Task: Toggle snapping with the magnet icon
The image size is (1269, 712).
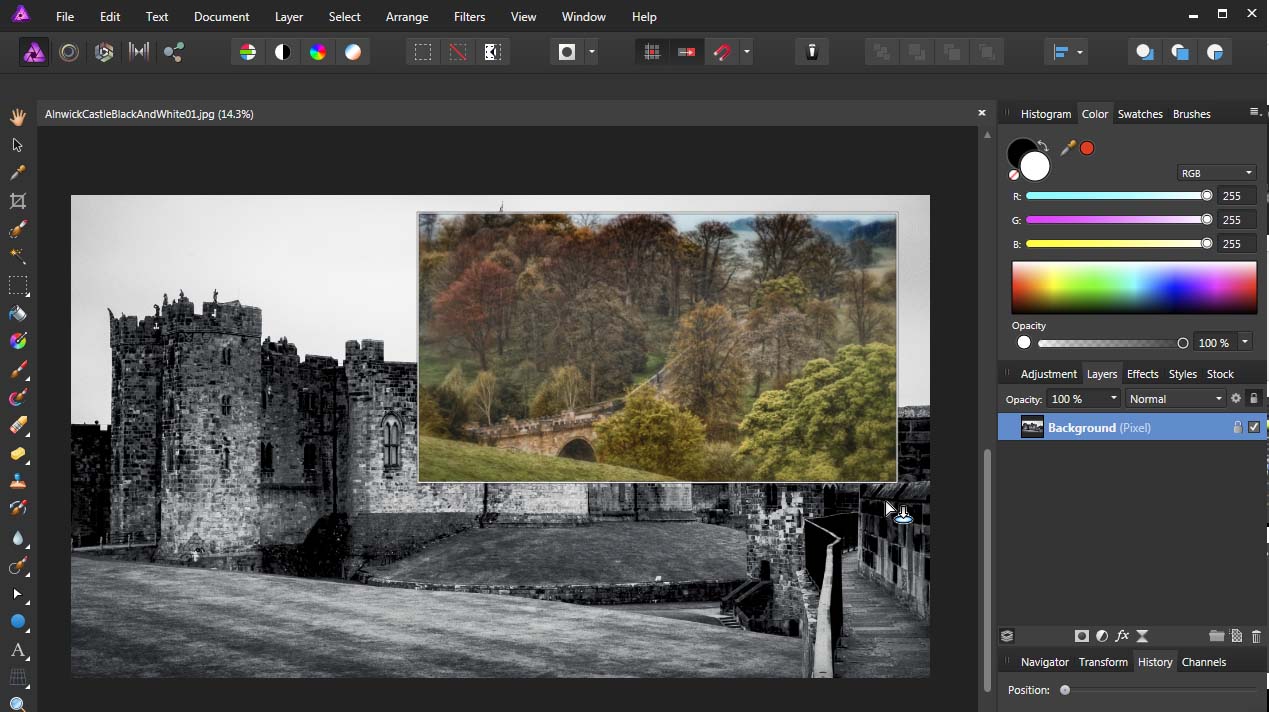Action: 721,52
